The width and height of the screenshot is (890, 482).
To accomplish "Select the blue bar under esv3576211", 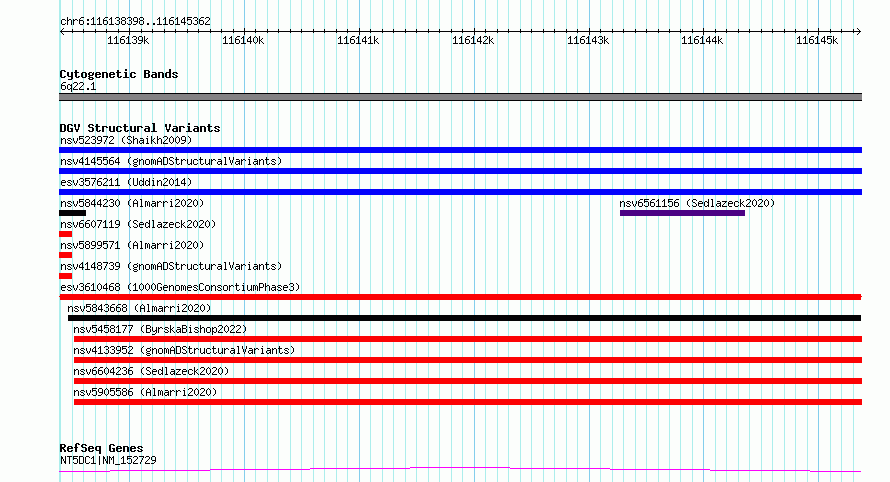I will 460,192.
